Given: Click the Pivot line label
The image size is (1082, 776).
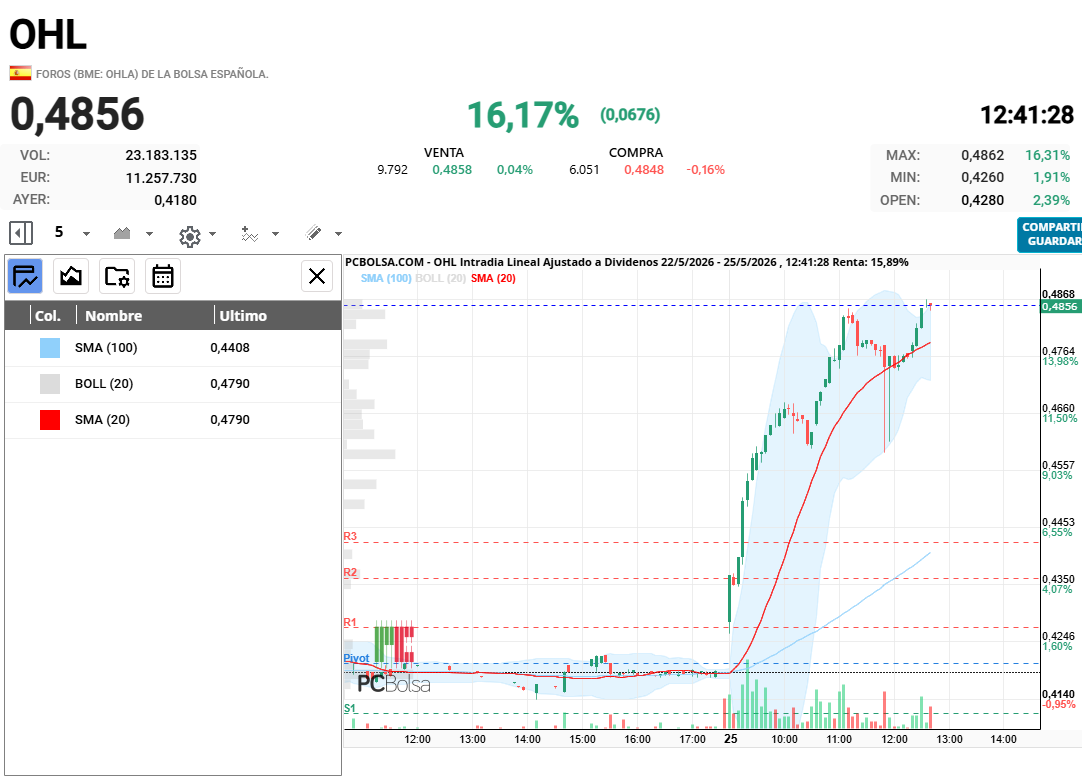Looking at the screenshot, I should coord(356,658).
